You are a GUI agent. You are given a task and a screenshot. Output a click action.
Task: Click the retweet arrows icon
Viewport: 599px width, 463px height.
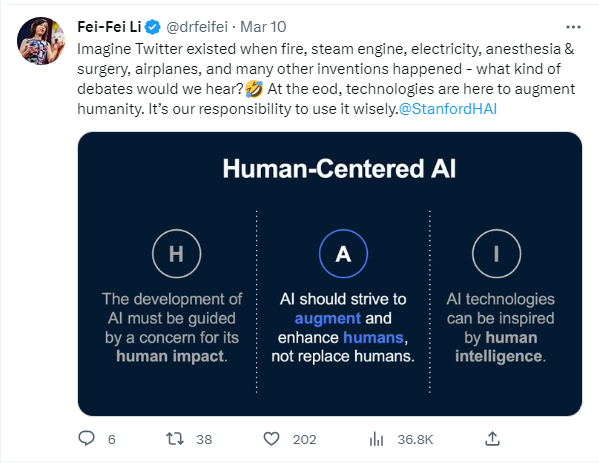175,439
